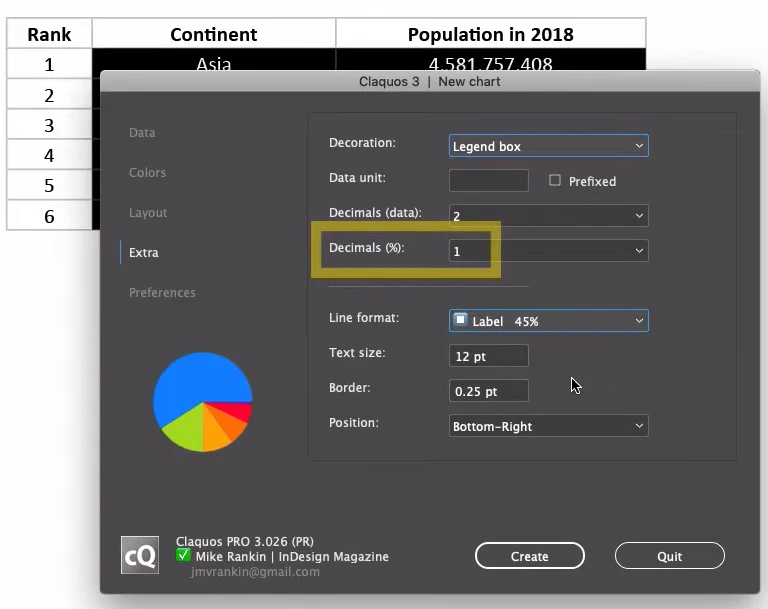The height and width of the screenshot is (609, 768).
Task: Click the Rank cell showing 3
Action: [49, 125]
